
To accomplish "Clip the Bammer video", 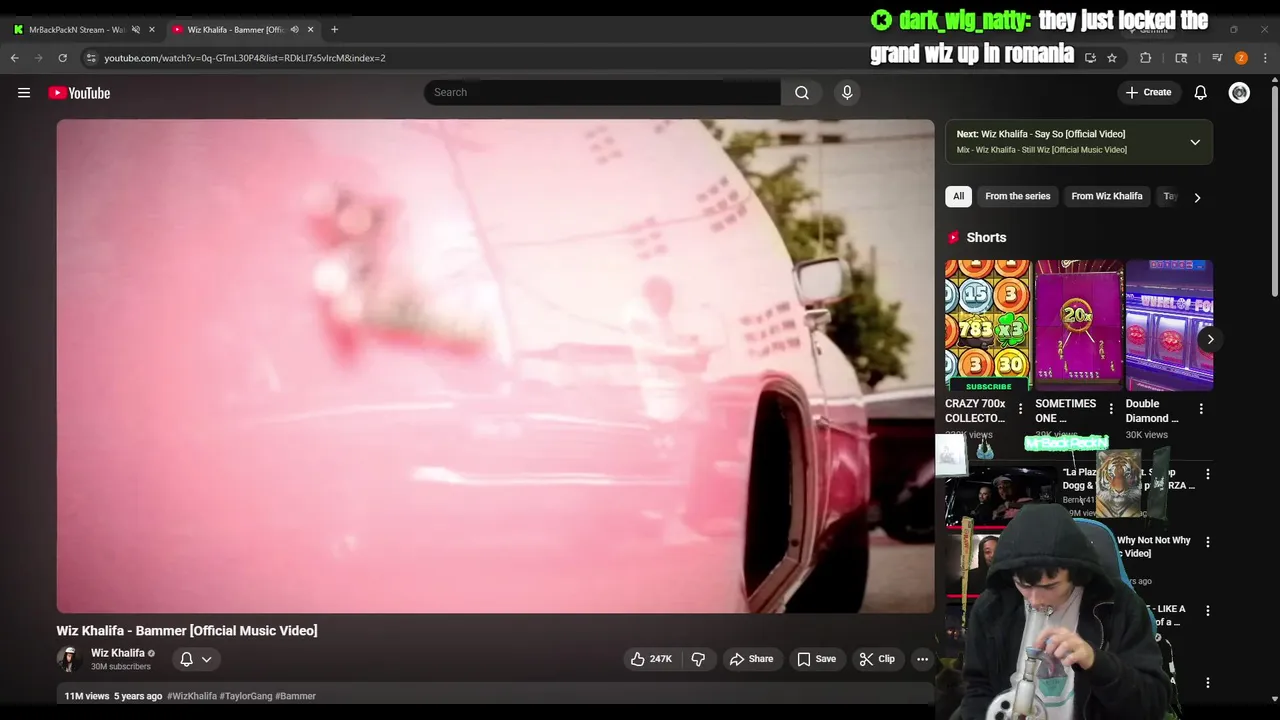I will [x=877, y=659].
